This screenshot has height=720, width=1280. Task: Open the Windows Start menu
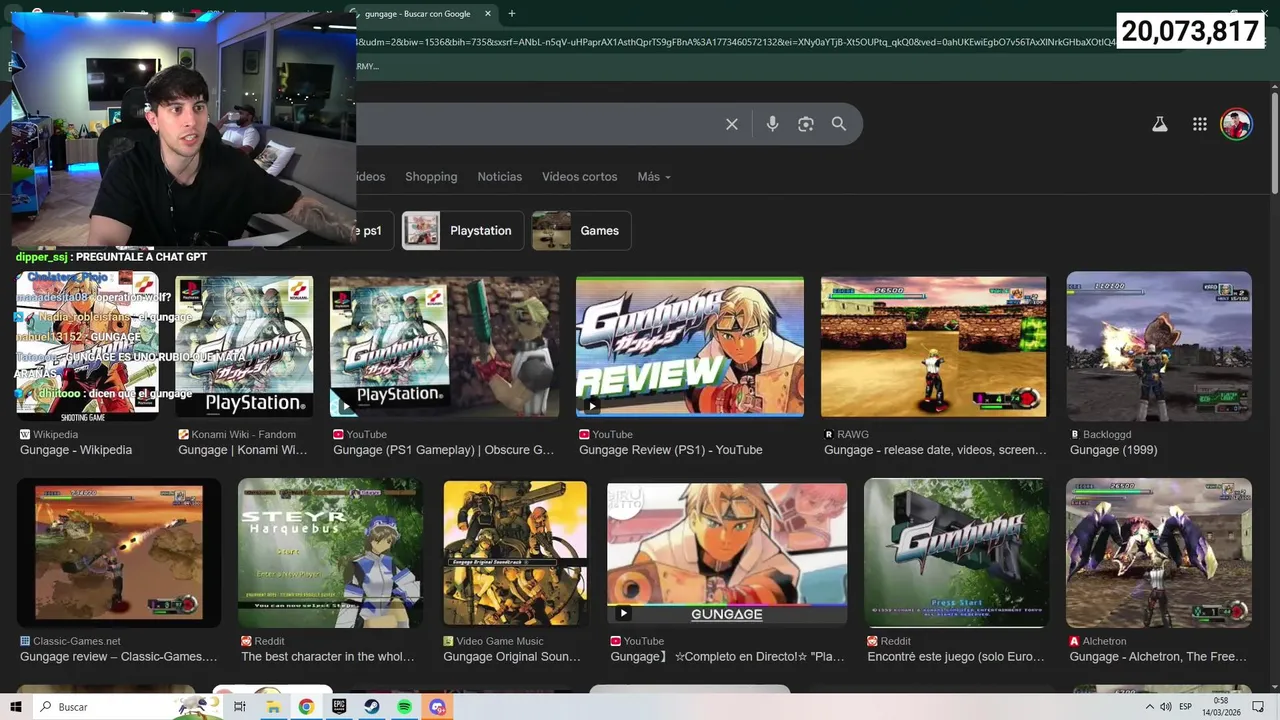tap(16, 707)
